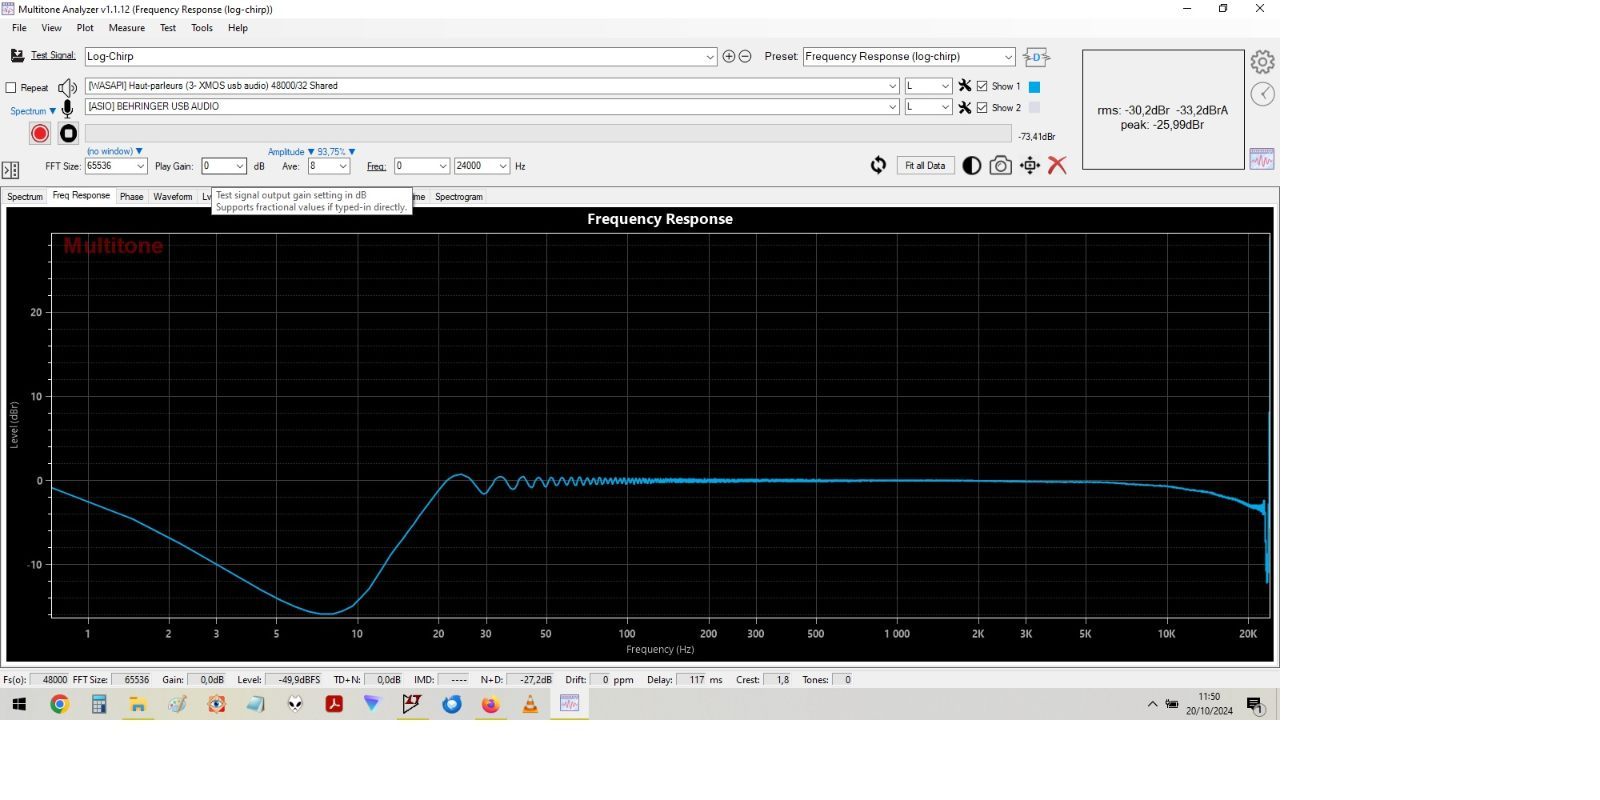
Task: Open Chrome from the taskbar
Action: click(x=59, y=704)
